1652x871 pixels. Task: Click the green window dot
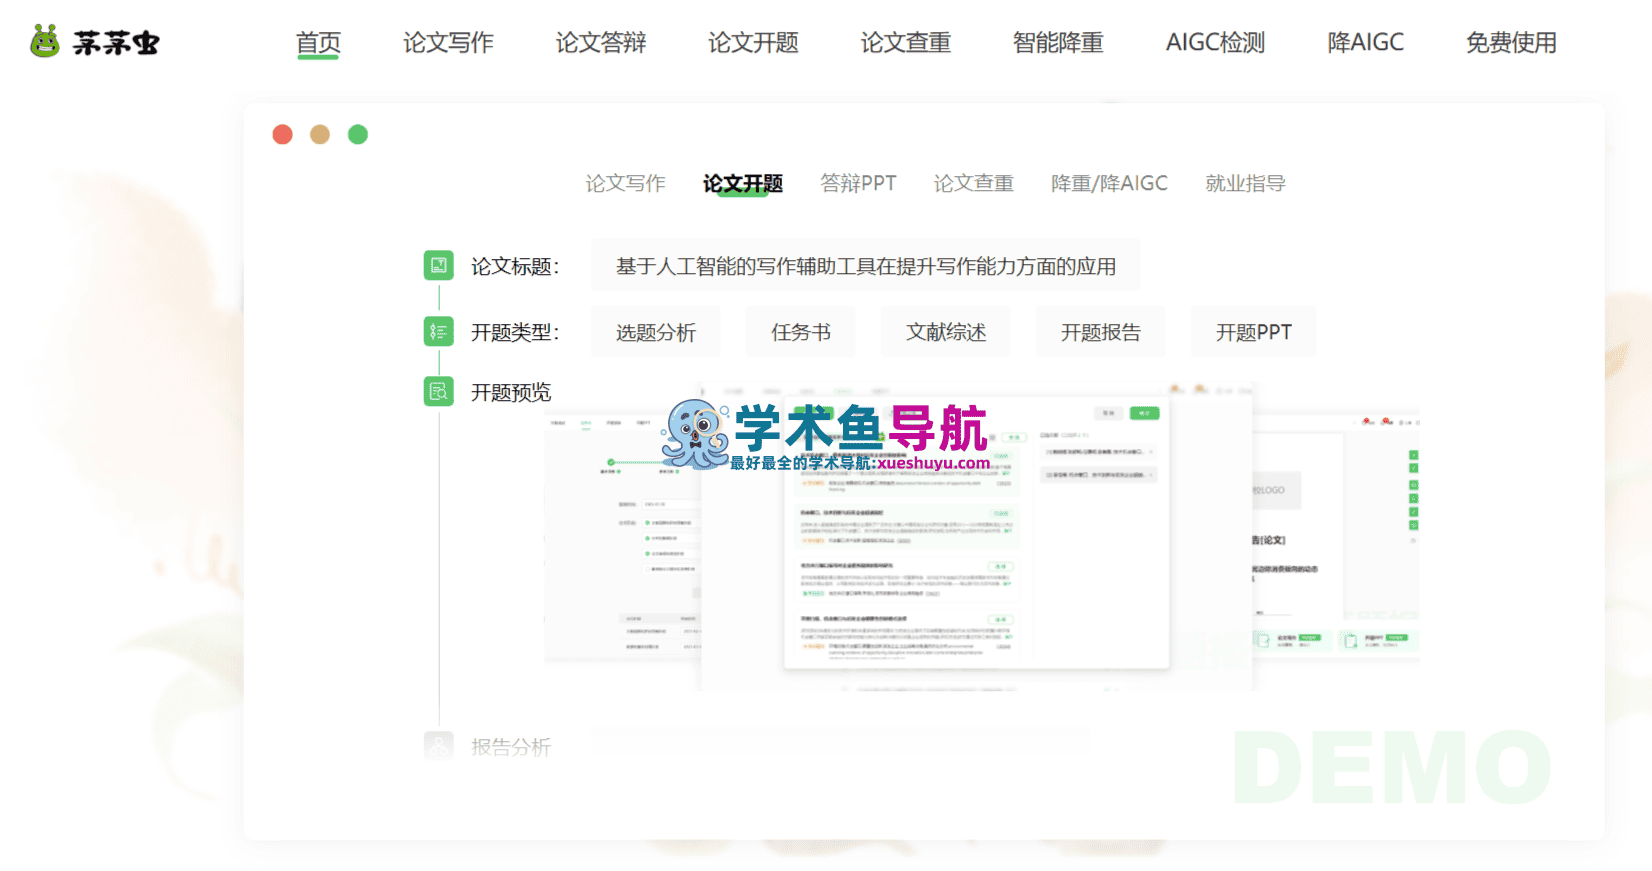tap(358, 134)
